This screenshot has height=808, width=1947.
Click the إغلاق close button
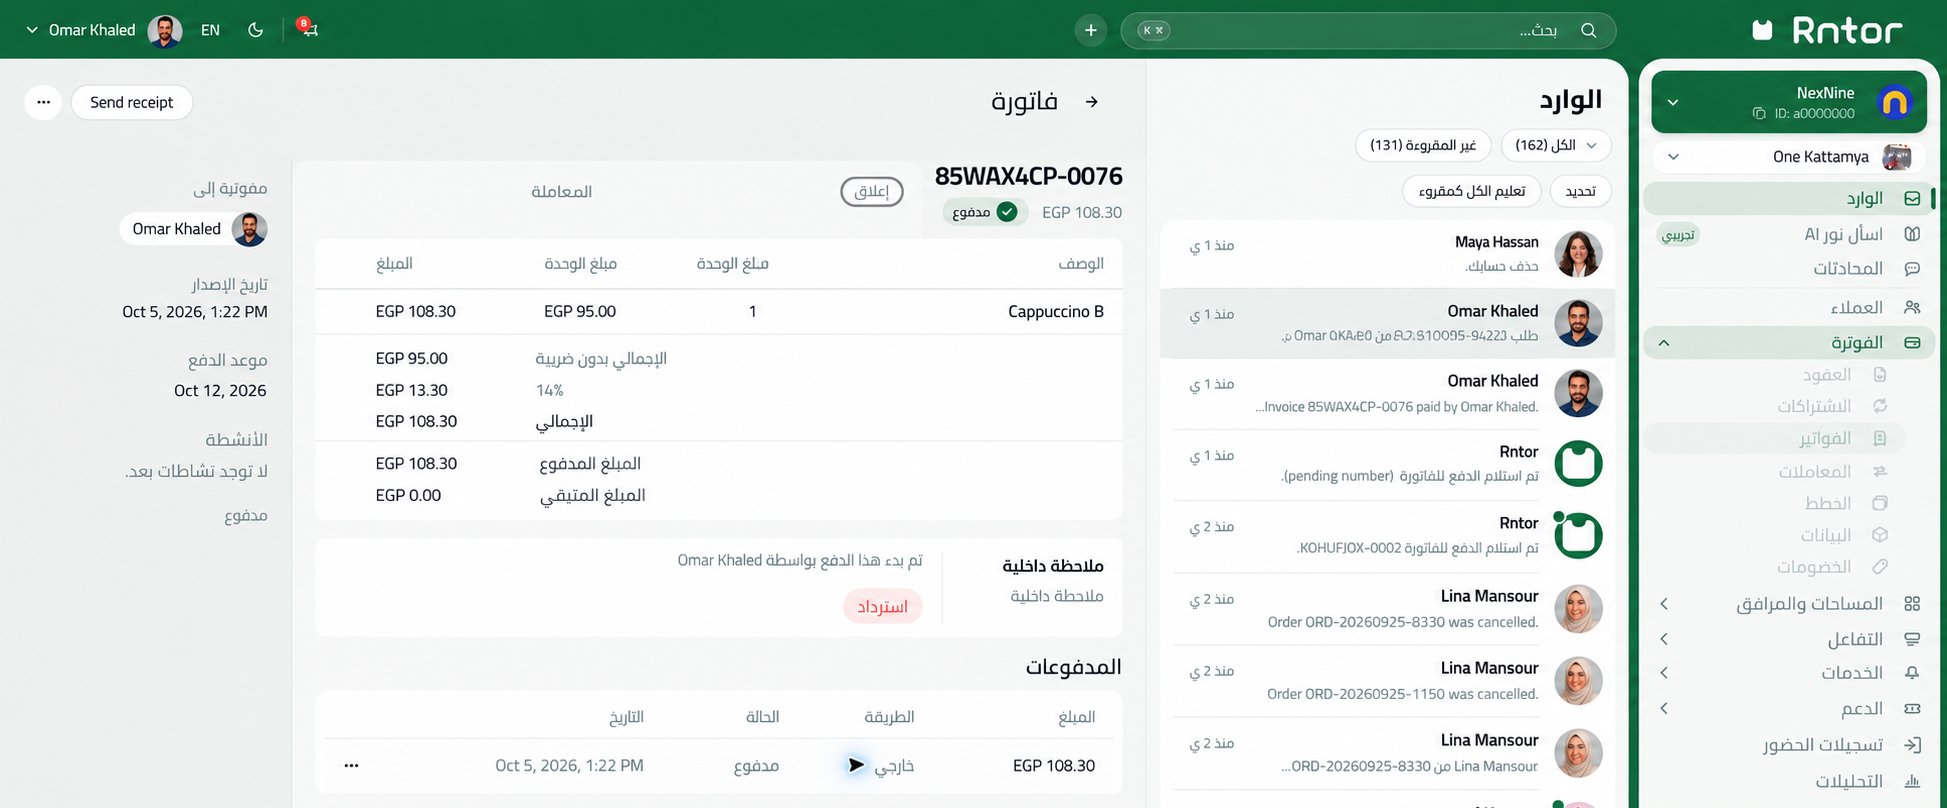pyautogui.click(x=872, y=191)
